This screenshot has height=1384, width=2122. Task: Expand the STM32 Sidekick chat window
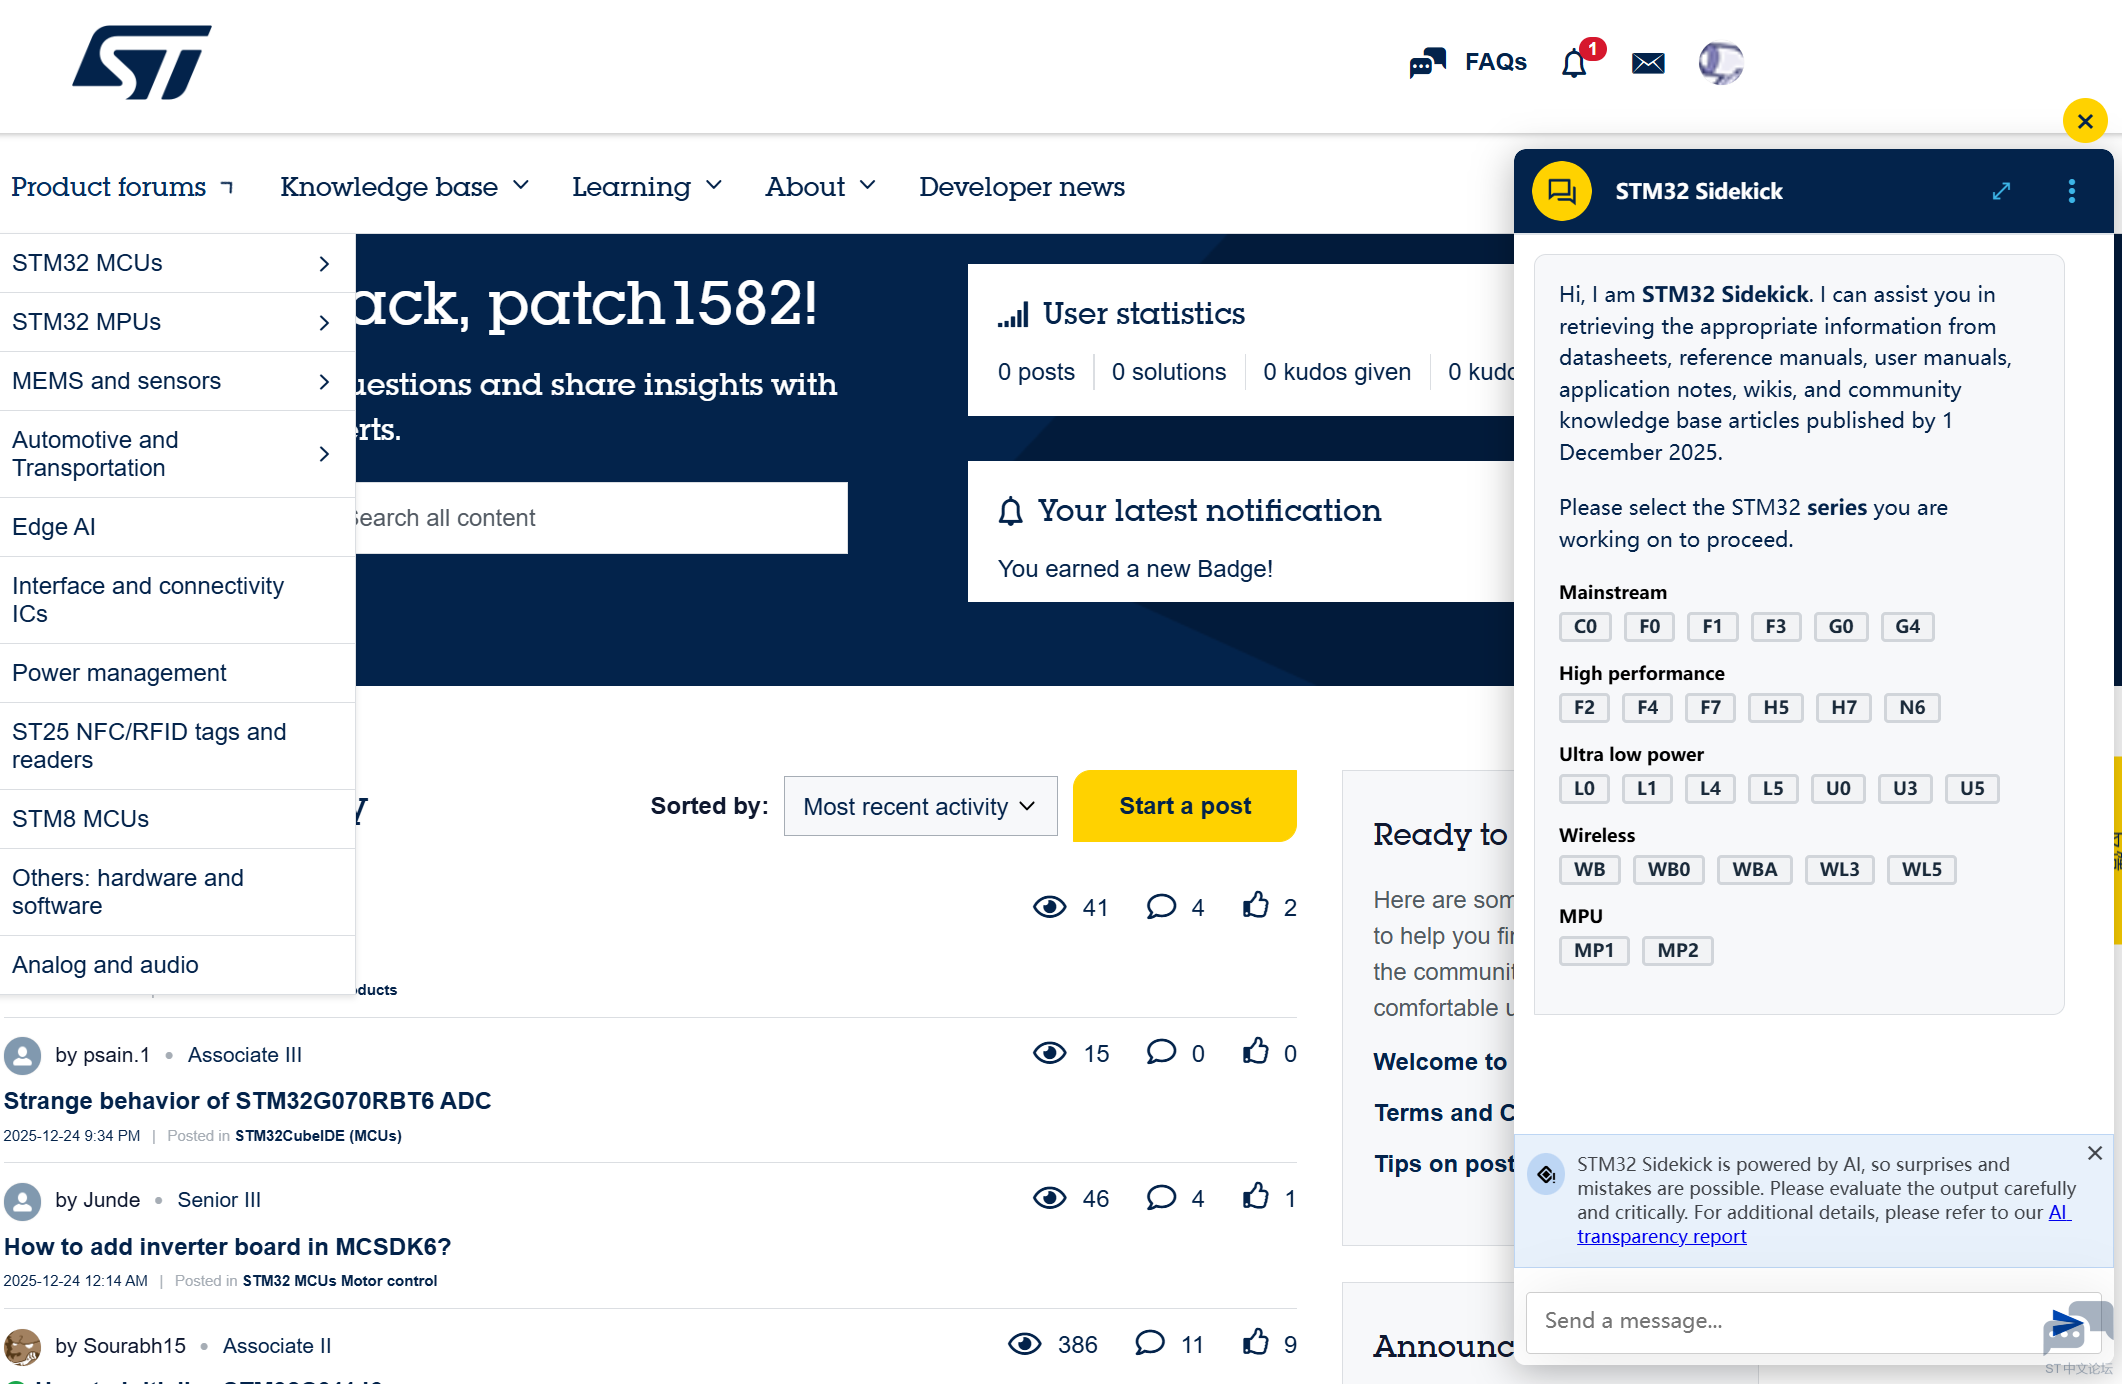pyautogui.click(x=2001, y=191)
